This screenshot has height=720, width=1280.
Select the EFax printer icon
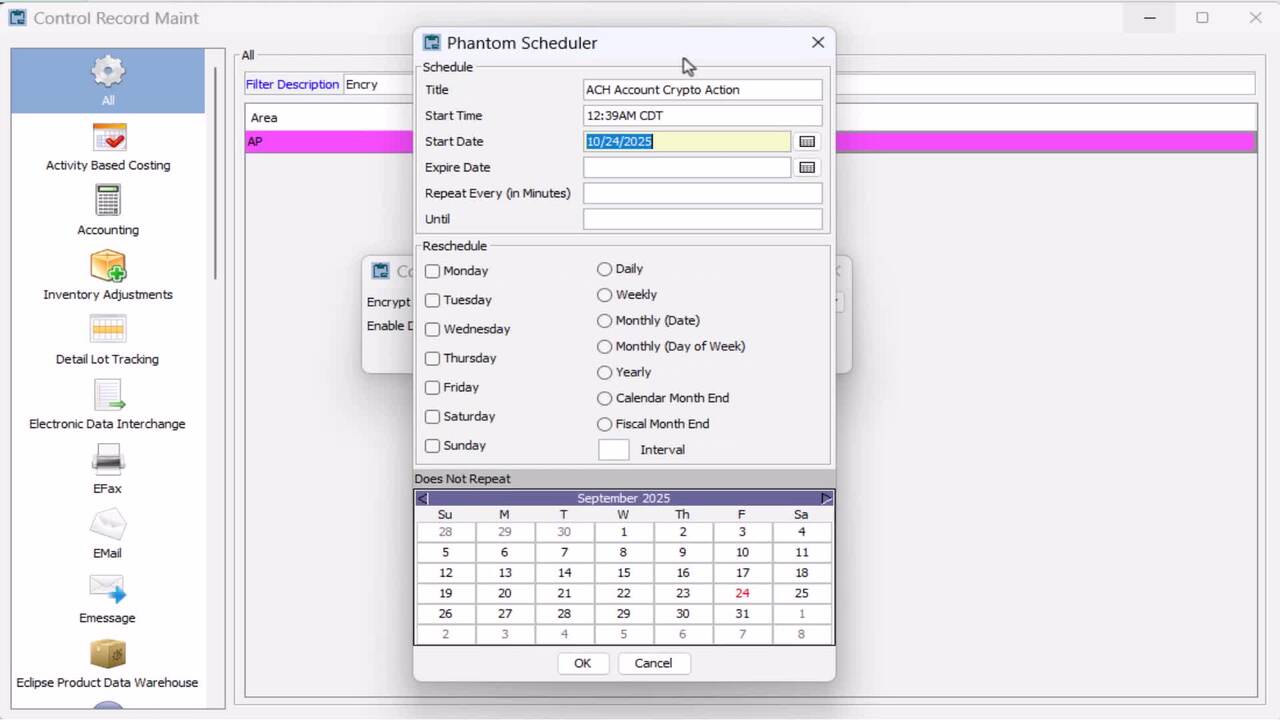click(108, 461)
